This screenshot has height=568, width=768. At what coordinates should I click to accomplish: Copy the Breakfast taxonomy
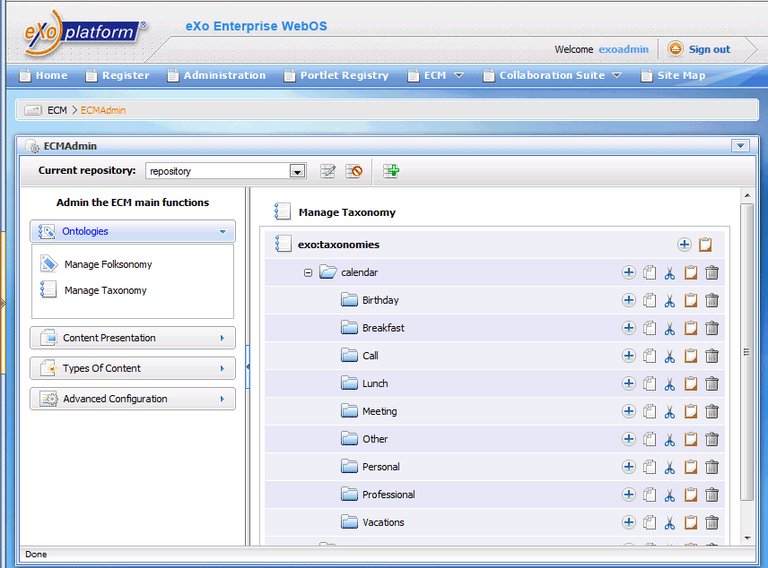[x=649, y=328]
